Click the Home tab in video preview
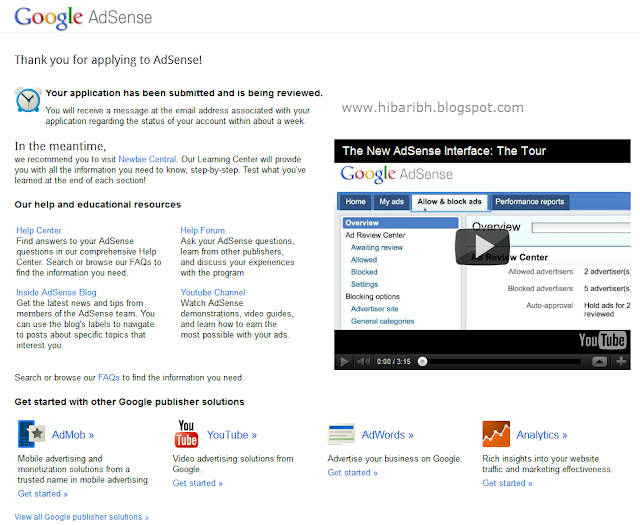This screenshot has width=640, height=525. (356, 202)
